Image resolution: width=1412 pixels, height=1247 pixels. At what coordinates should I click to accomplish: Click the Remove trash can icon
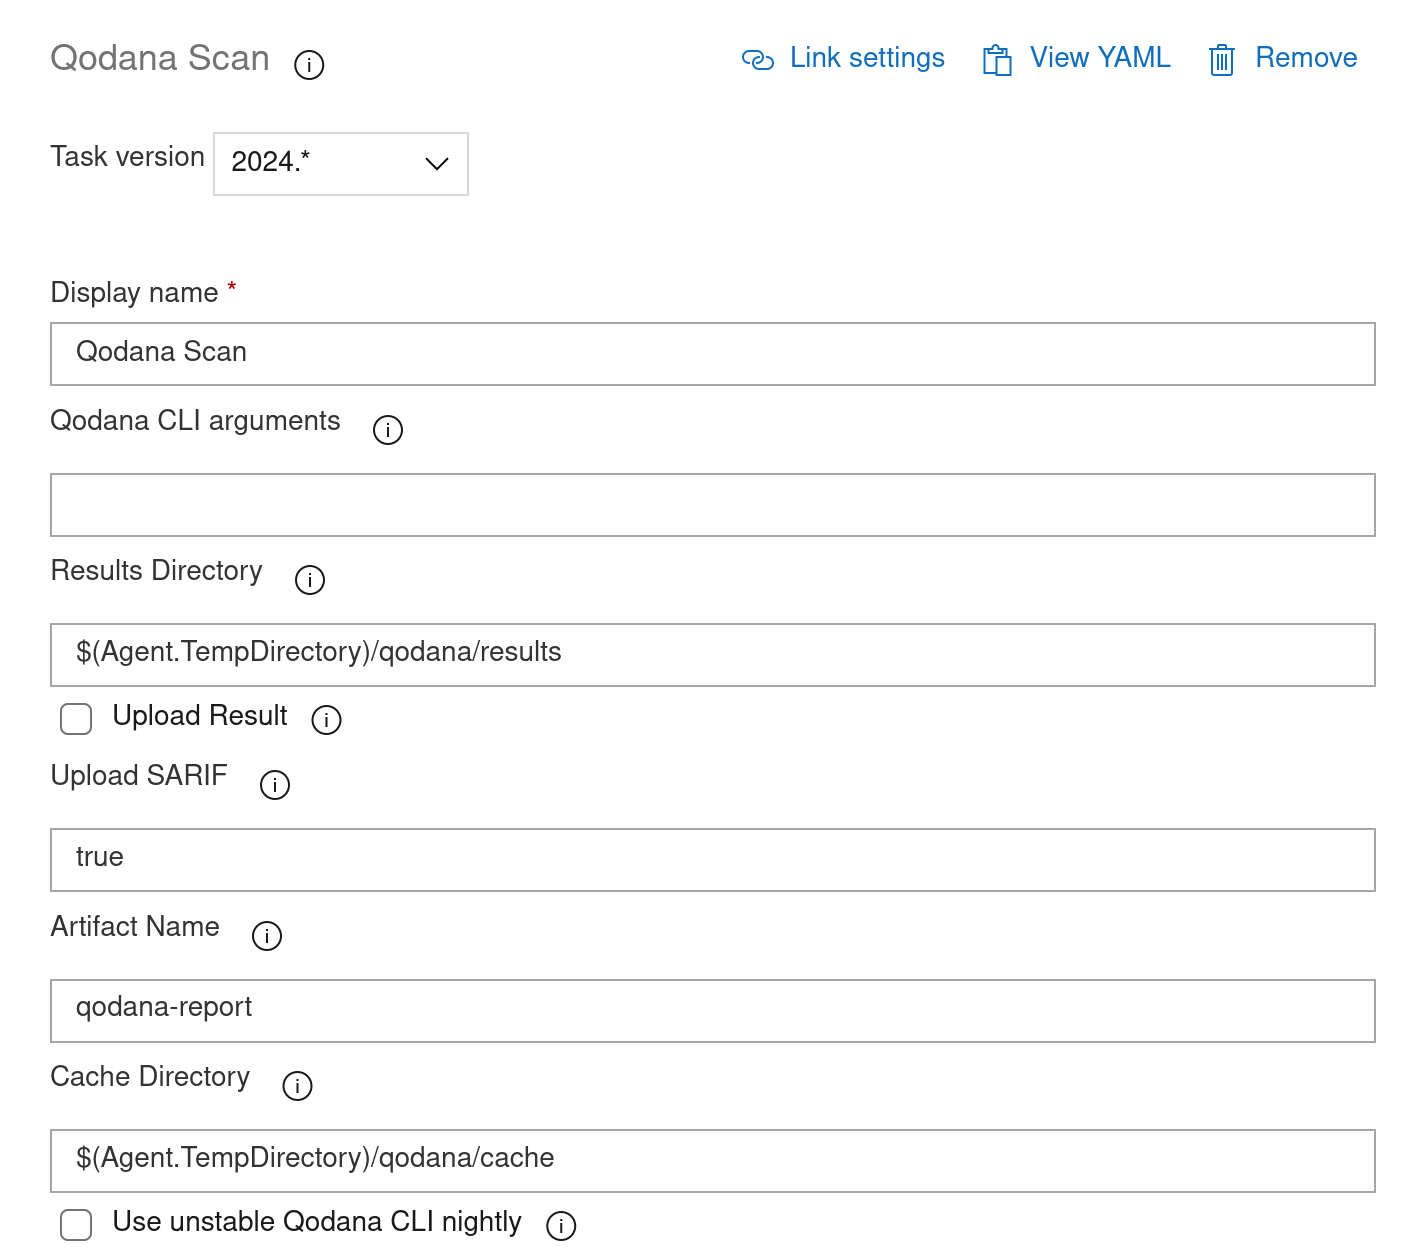(x=1222, y=60)
